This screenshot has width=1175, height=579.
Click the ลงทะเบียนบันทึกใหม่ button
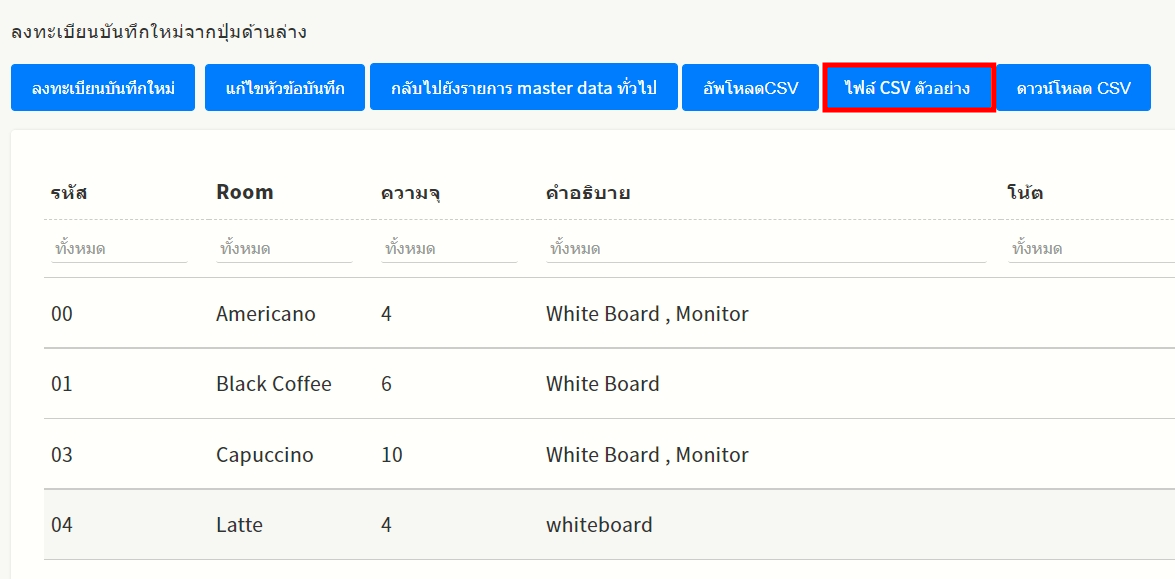coord(103,88)
